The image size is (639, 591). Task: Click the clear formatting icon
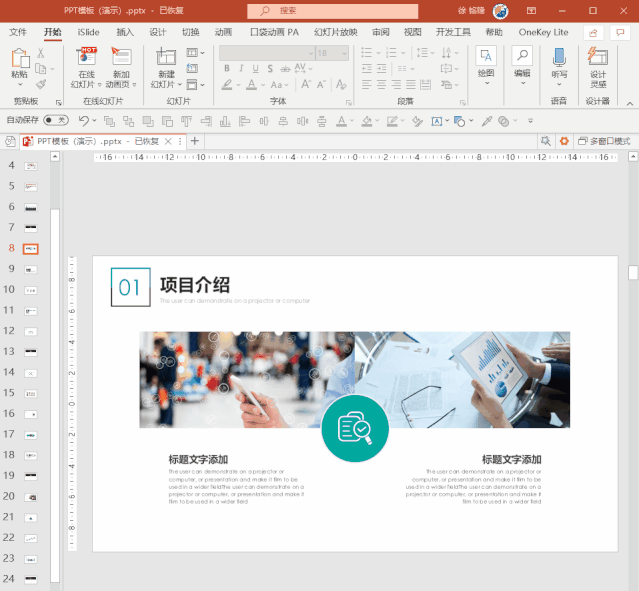pos(341,85)
